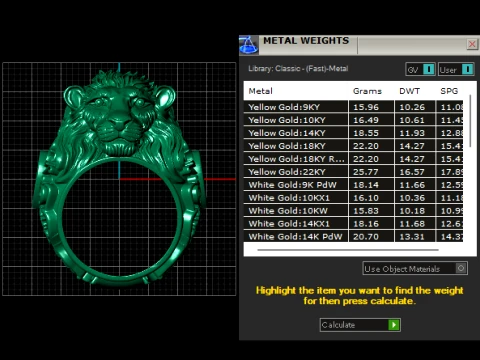480x360 pixels.
Task: Click the 11.93 DWT value
Action: click(412, 133)
